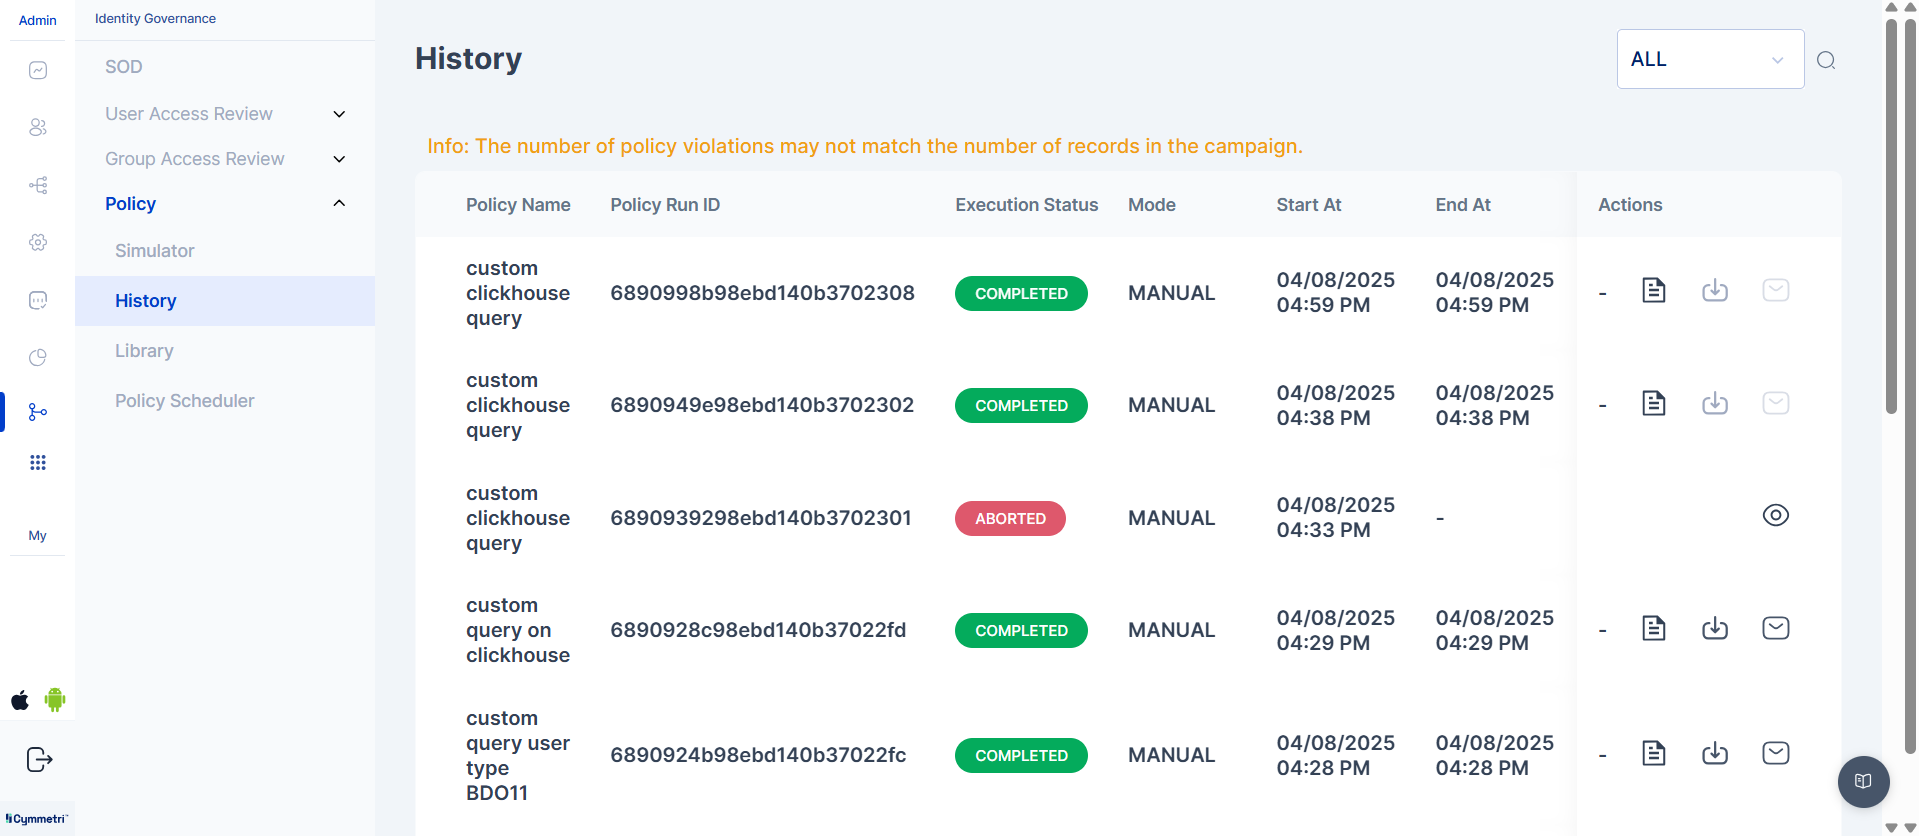Go to Policy Scheduler
This screenshot has width=1919, height=836.
[x=185, y=401]
